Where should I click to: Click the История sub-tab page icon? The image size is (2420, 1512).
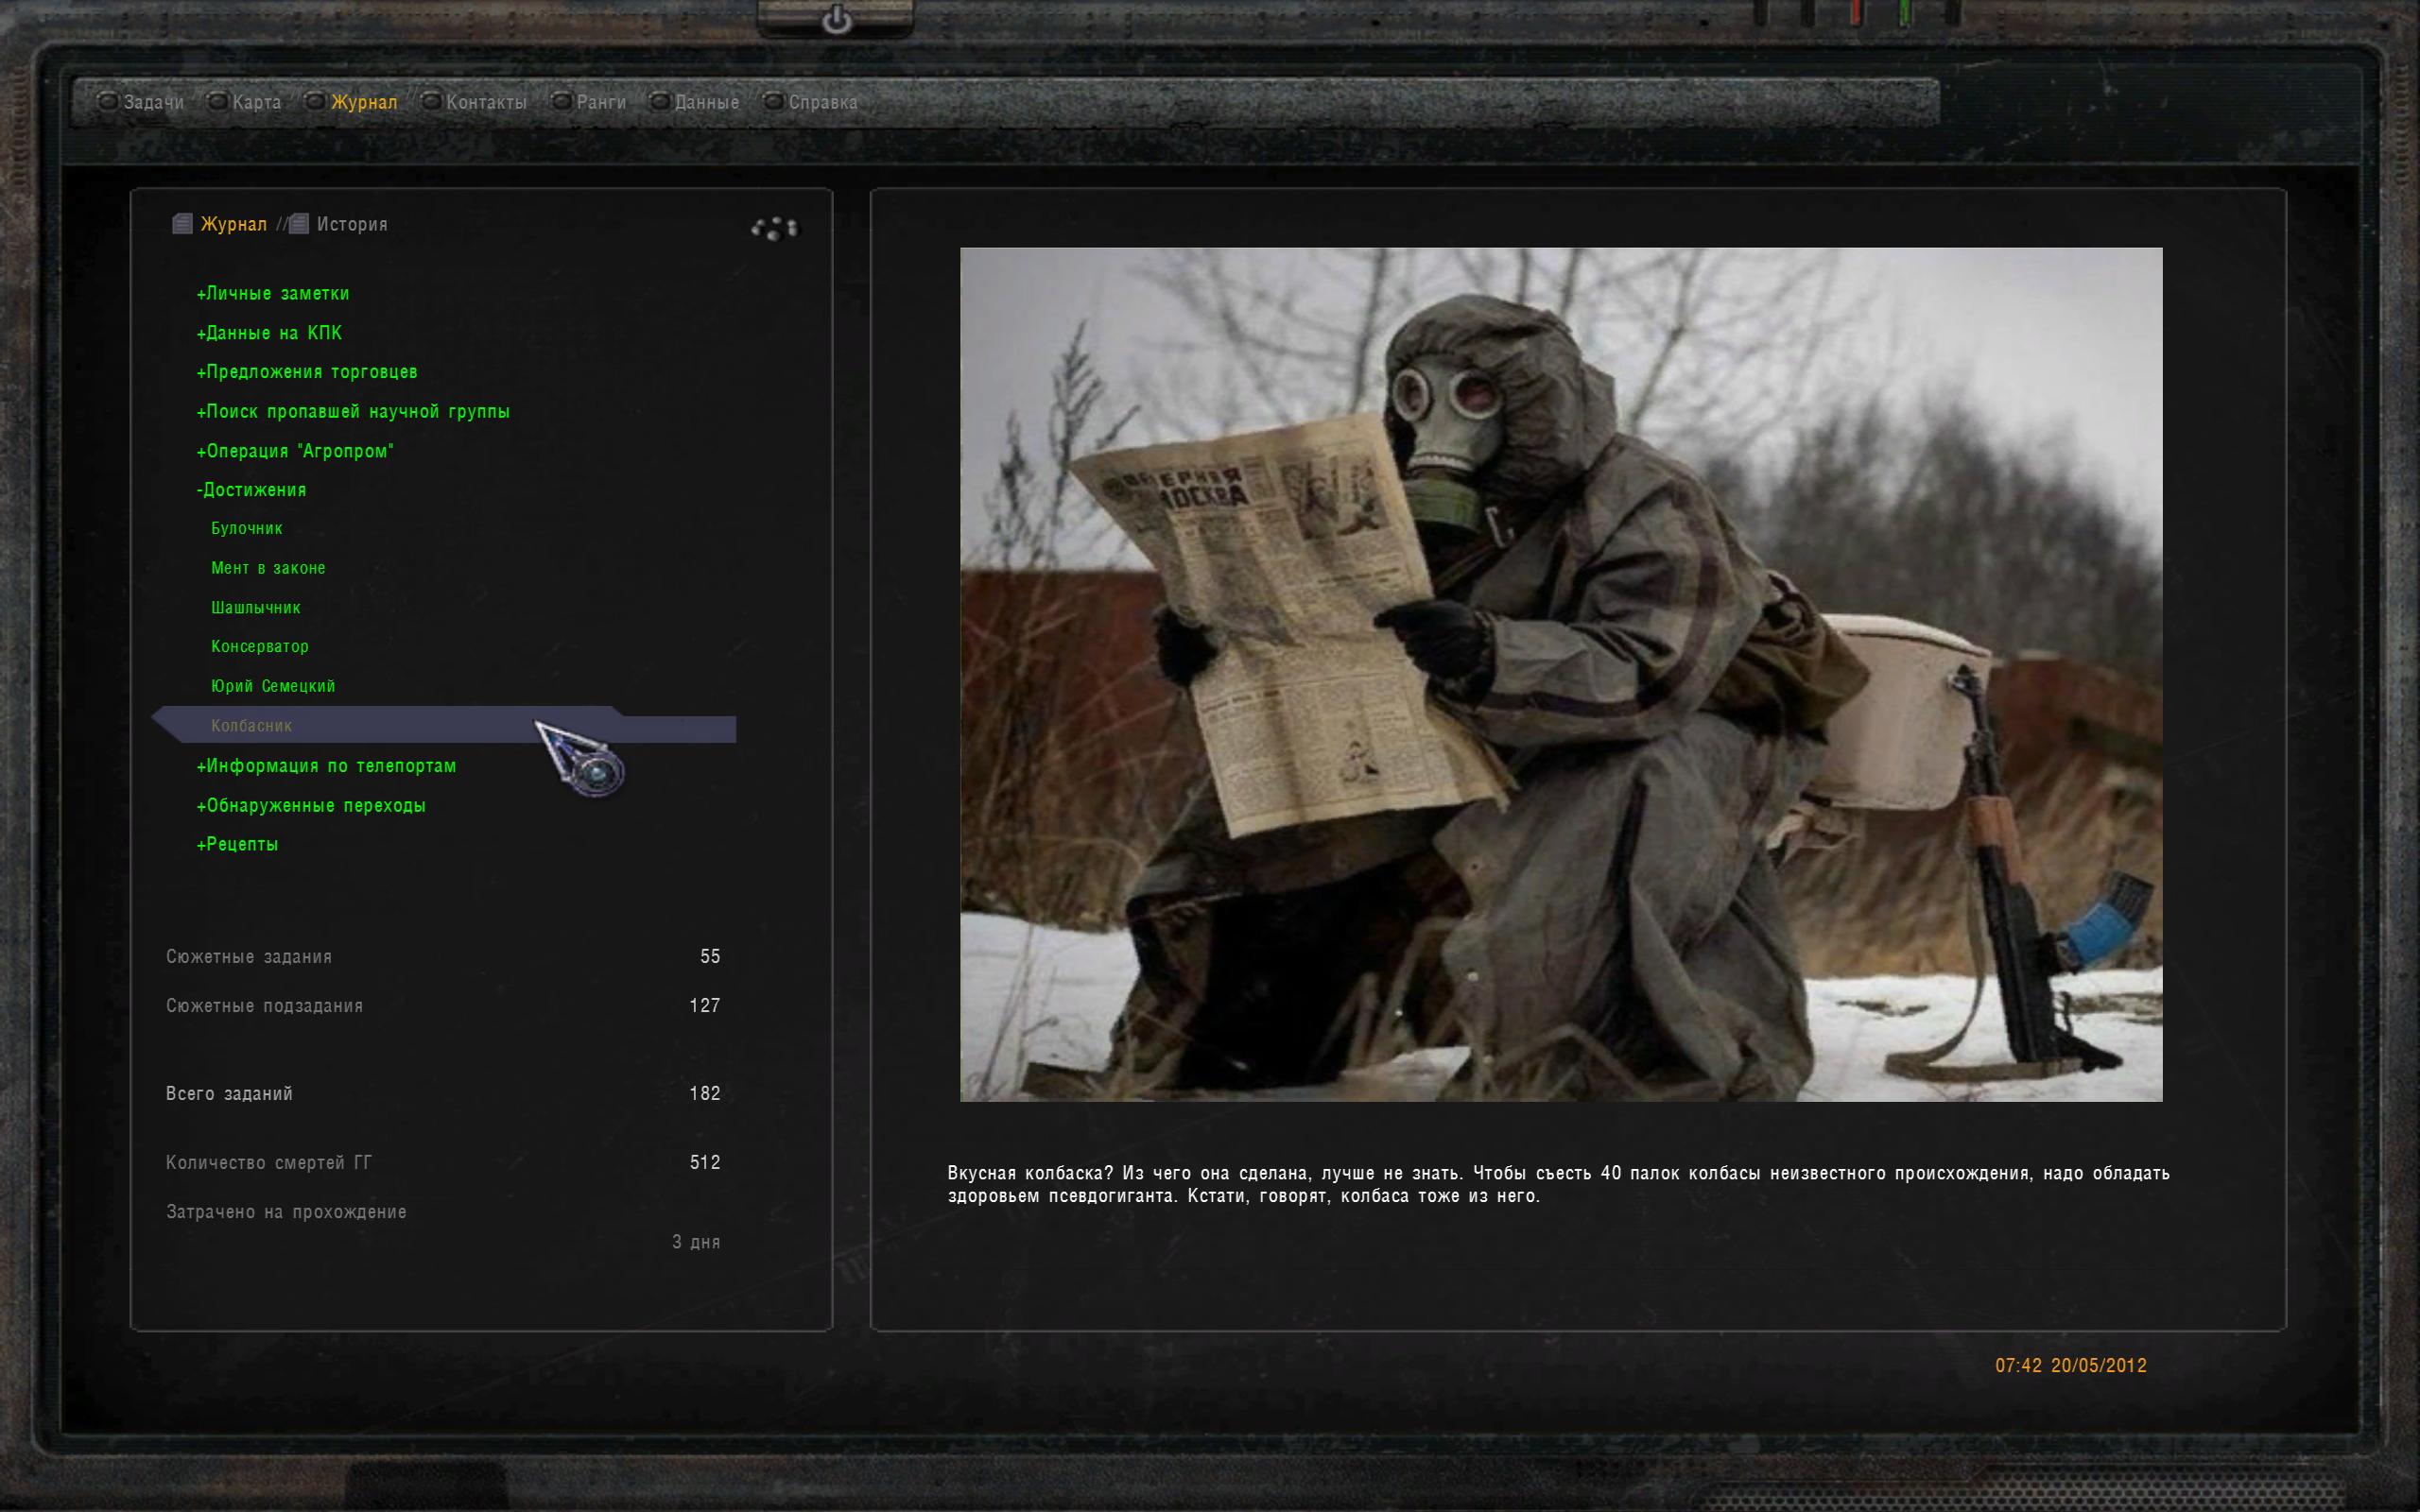299,224
